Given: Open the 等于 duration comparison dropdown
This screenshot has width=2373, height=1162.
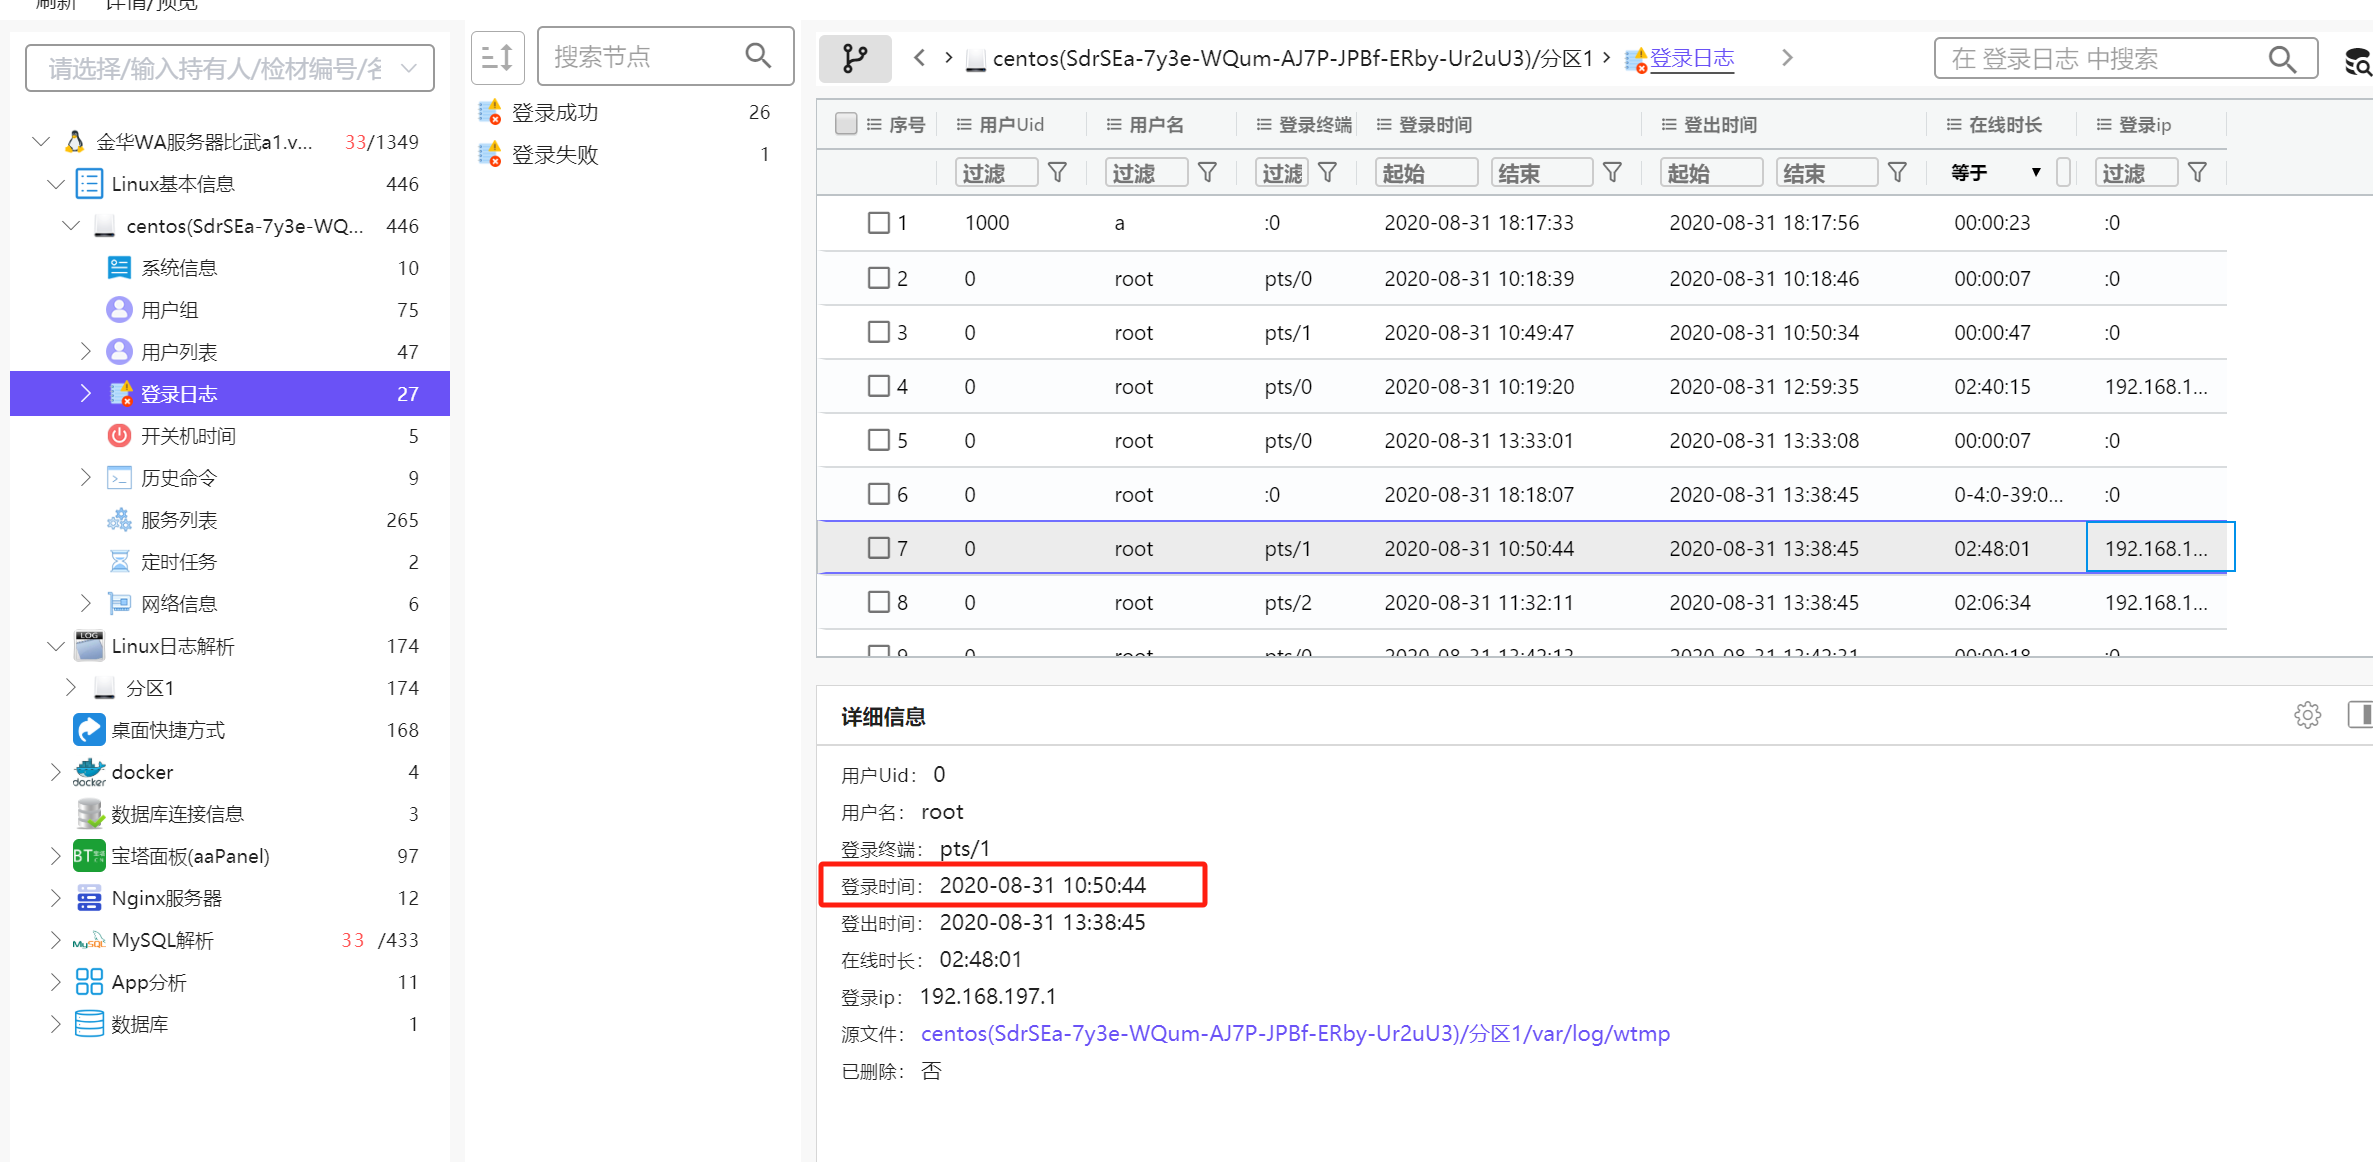Looking at the screenshot, I should (x=1995, y=173).
